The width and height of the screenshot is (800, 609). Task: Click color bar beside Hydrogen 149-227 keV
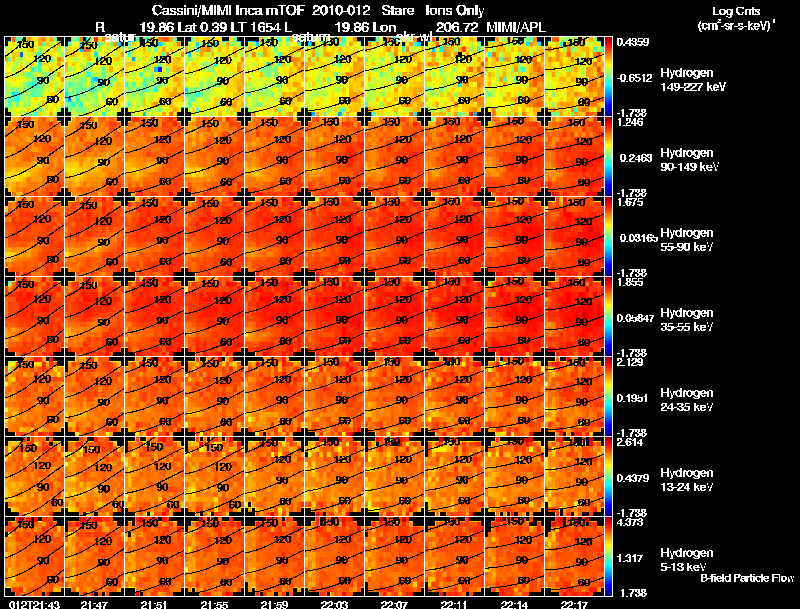point(608,77)
